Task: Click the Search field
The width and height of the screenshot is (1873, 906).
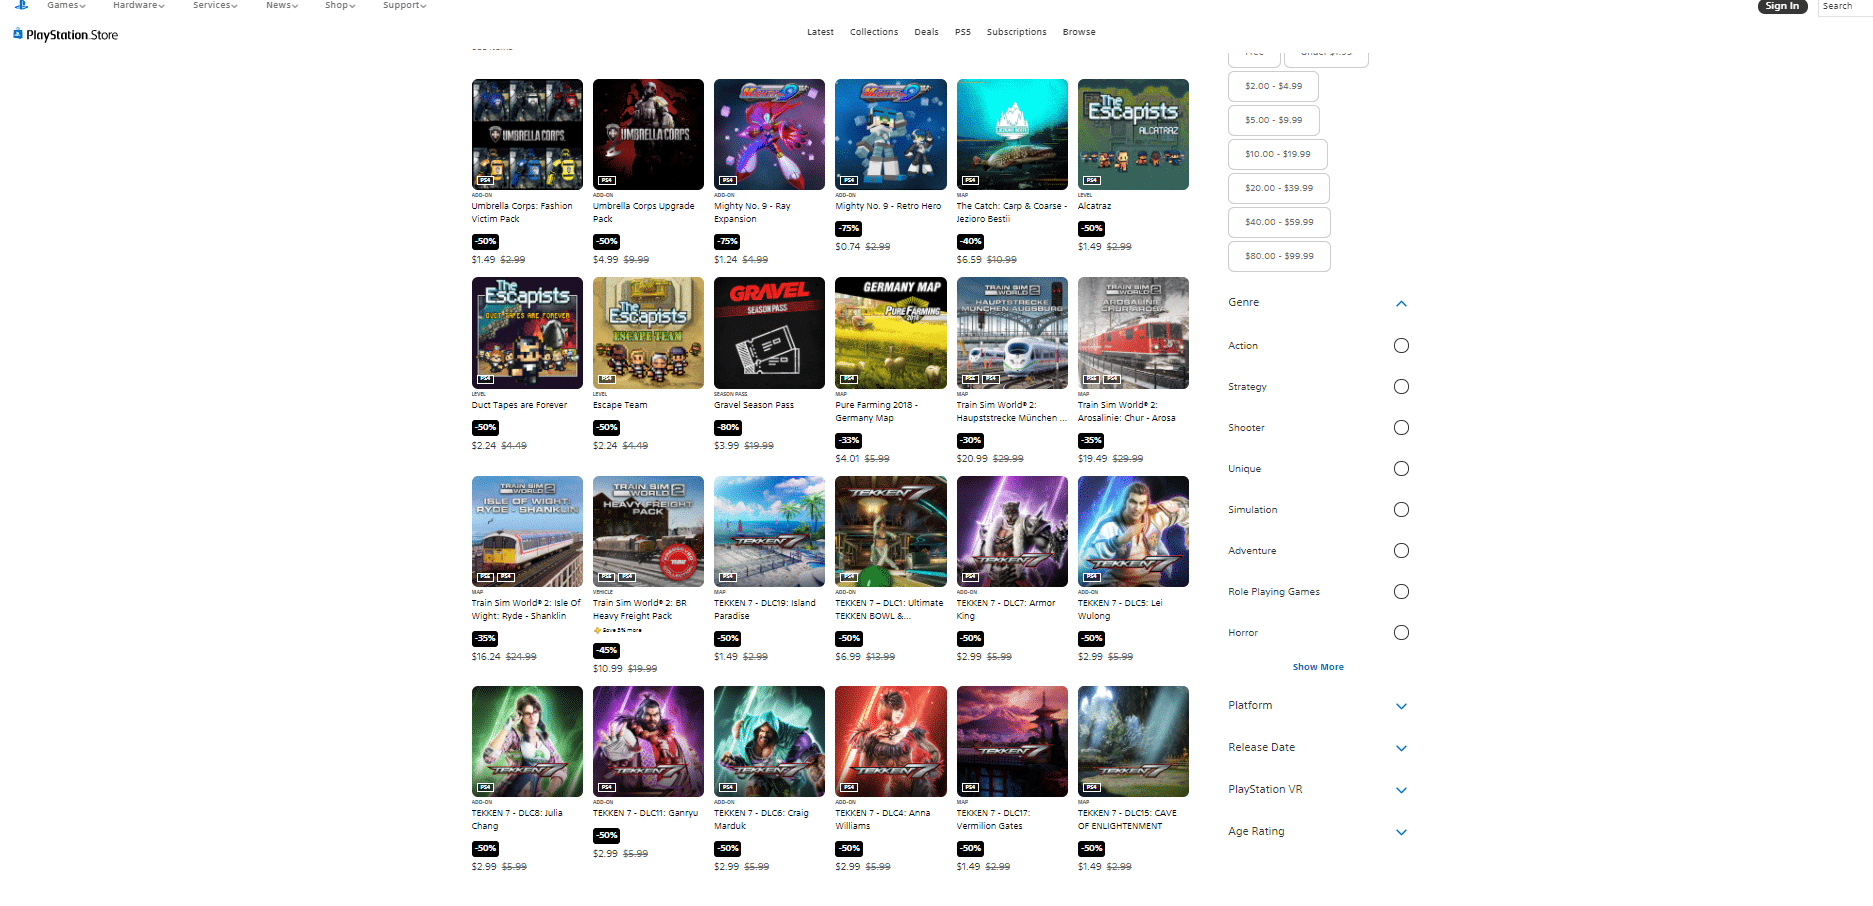Action: click(x=1842, y=7)
